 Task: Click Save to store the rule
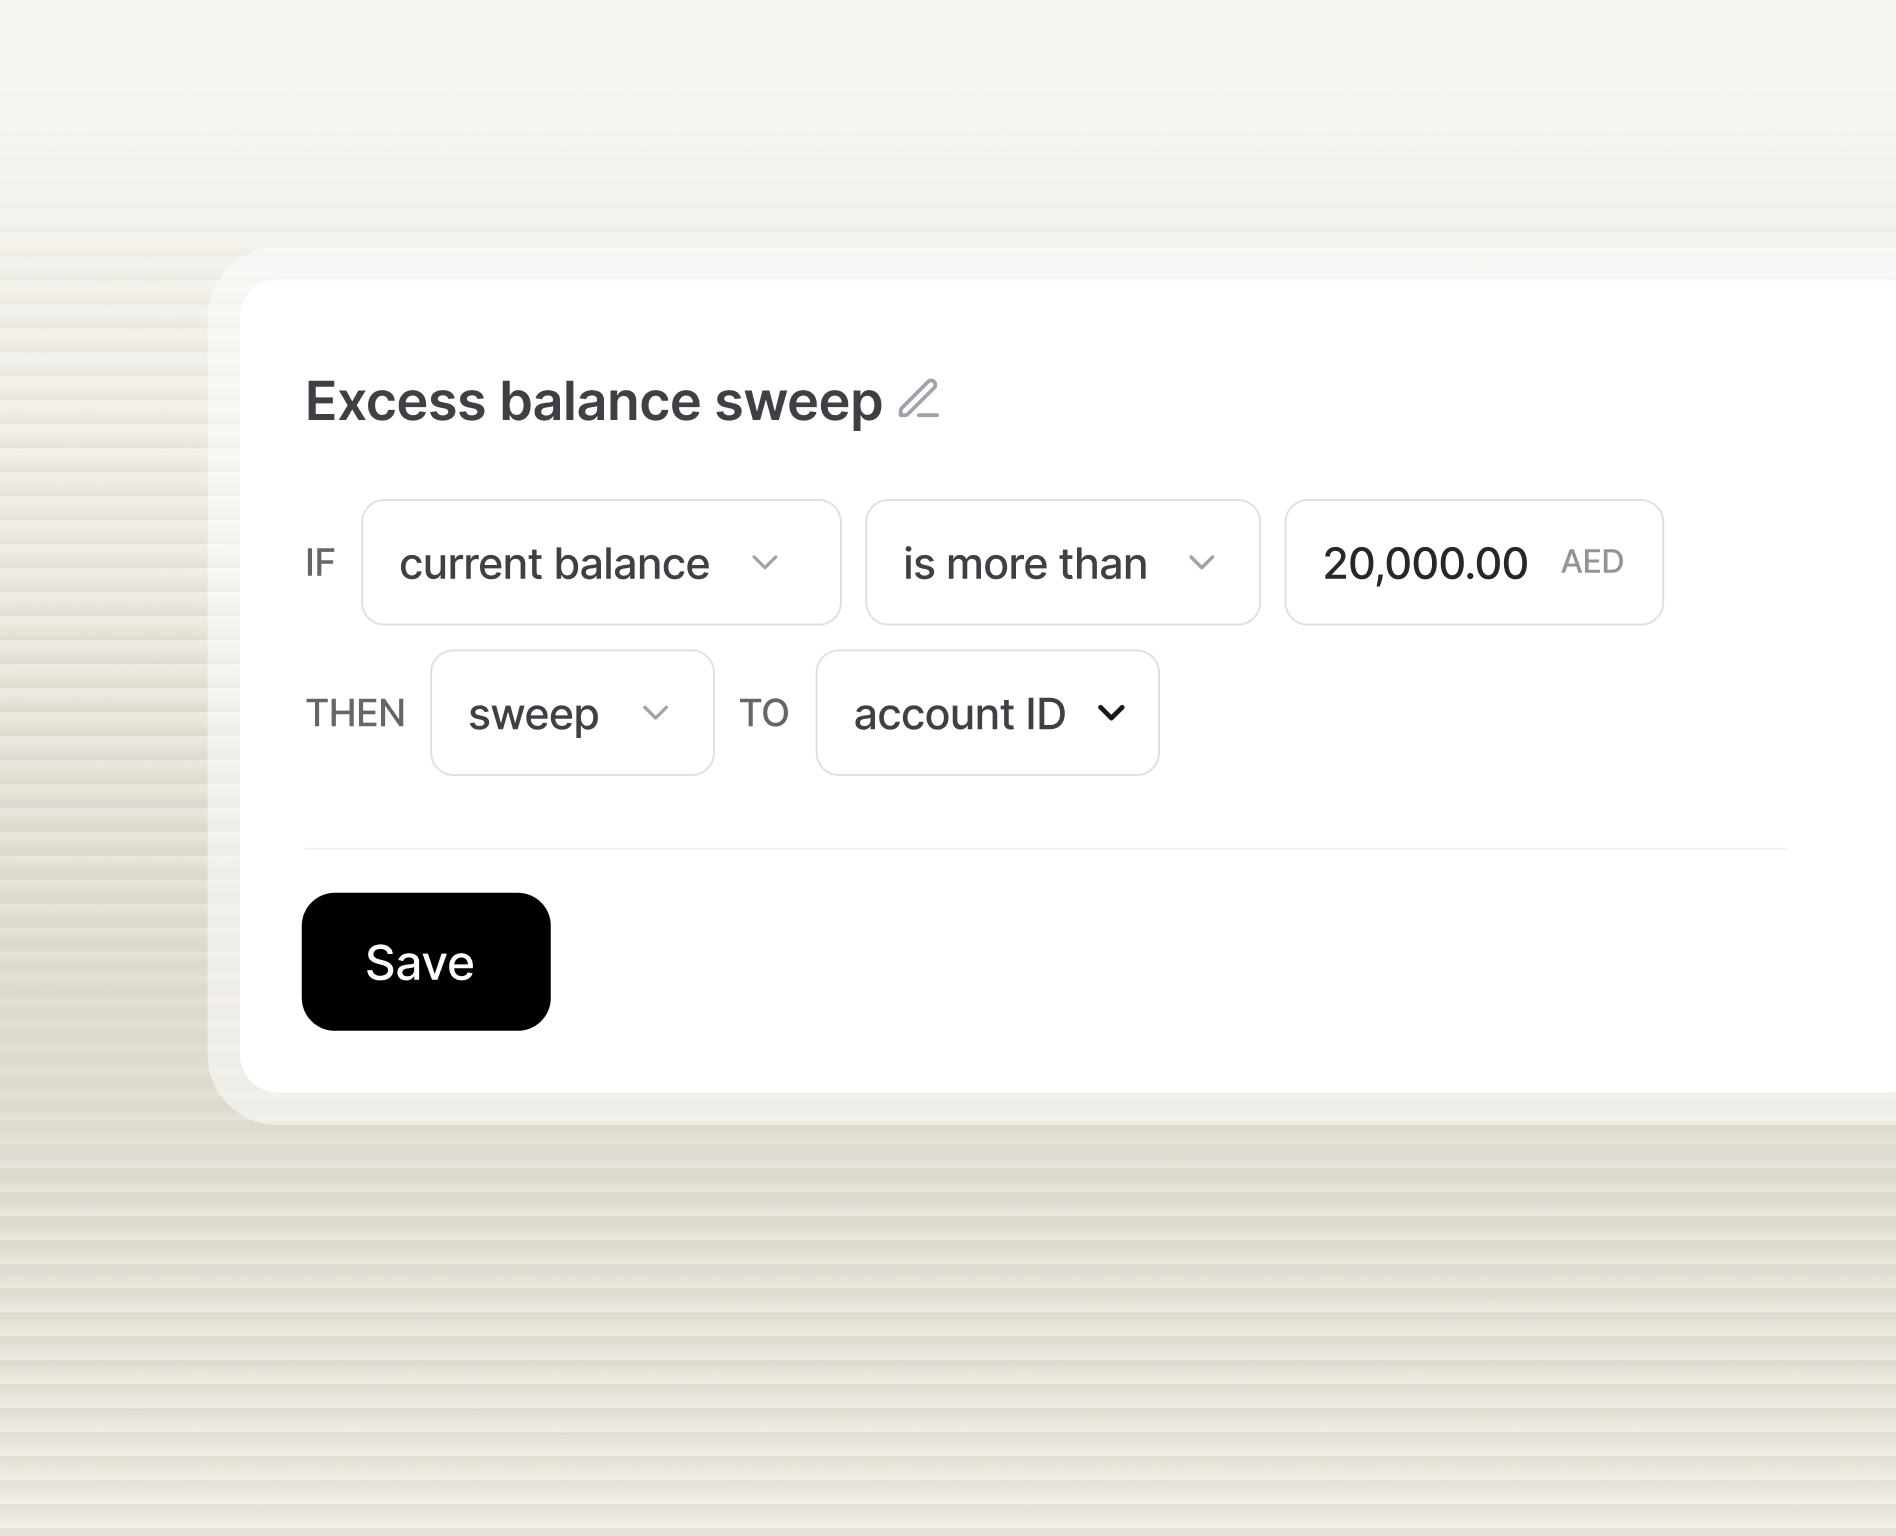coord(425,961)
